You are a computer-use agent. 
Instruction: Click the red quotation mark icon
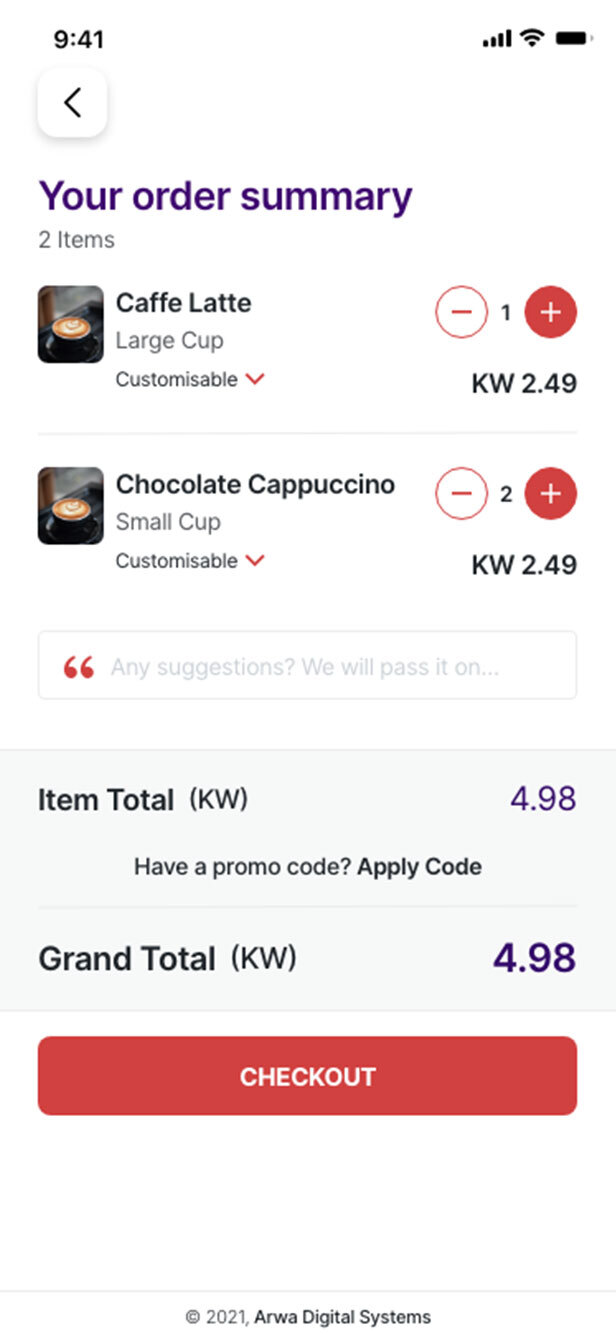pyautogui.click(x=78, y=667)
